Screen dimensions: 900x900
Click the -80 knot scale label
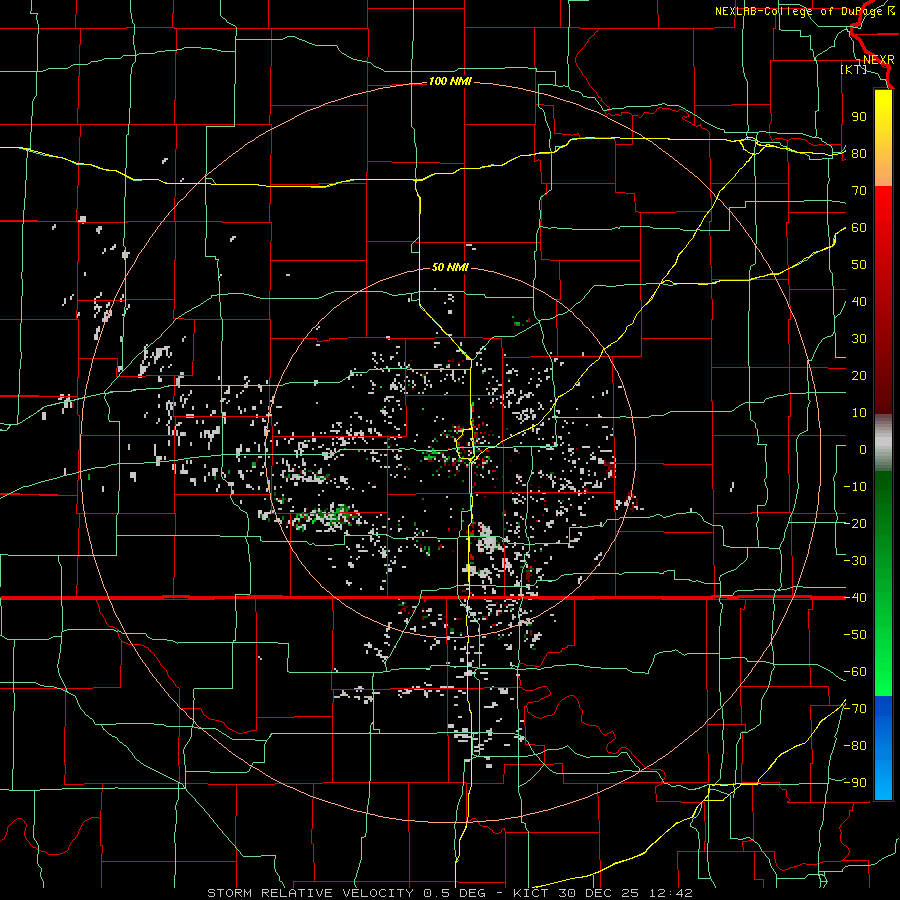(x=855, y=746)
